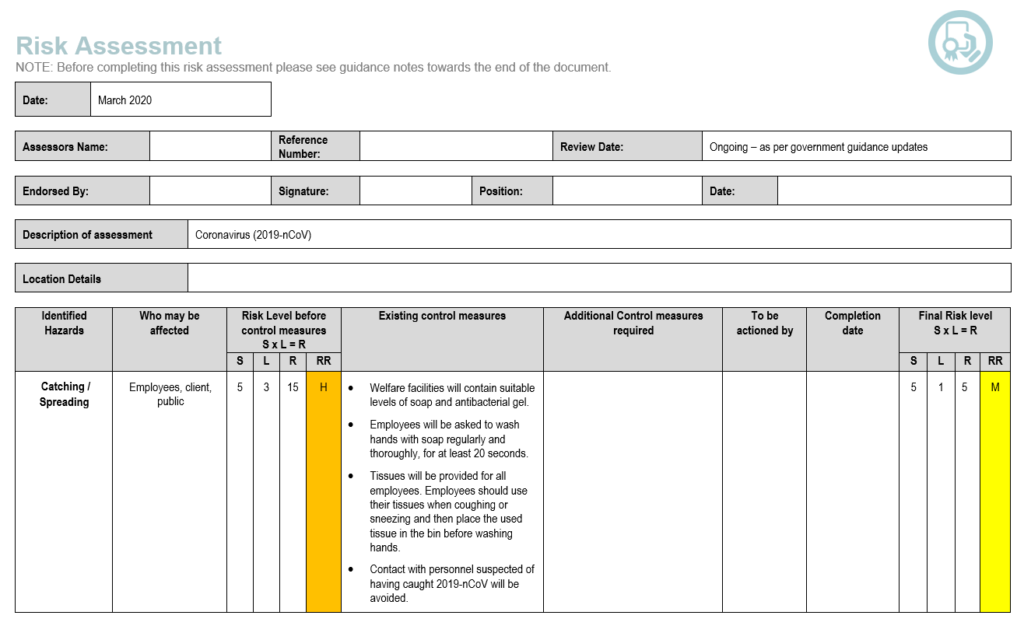Image resolution: width=1024 pixels, height=633 pixels.
Task: Click the Review Date value cell
Action: [855, 147]
